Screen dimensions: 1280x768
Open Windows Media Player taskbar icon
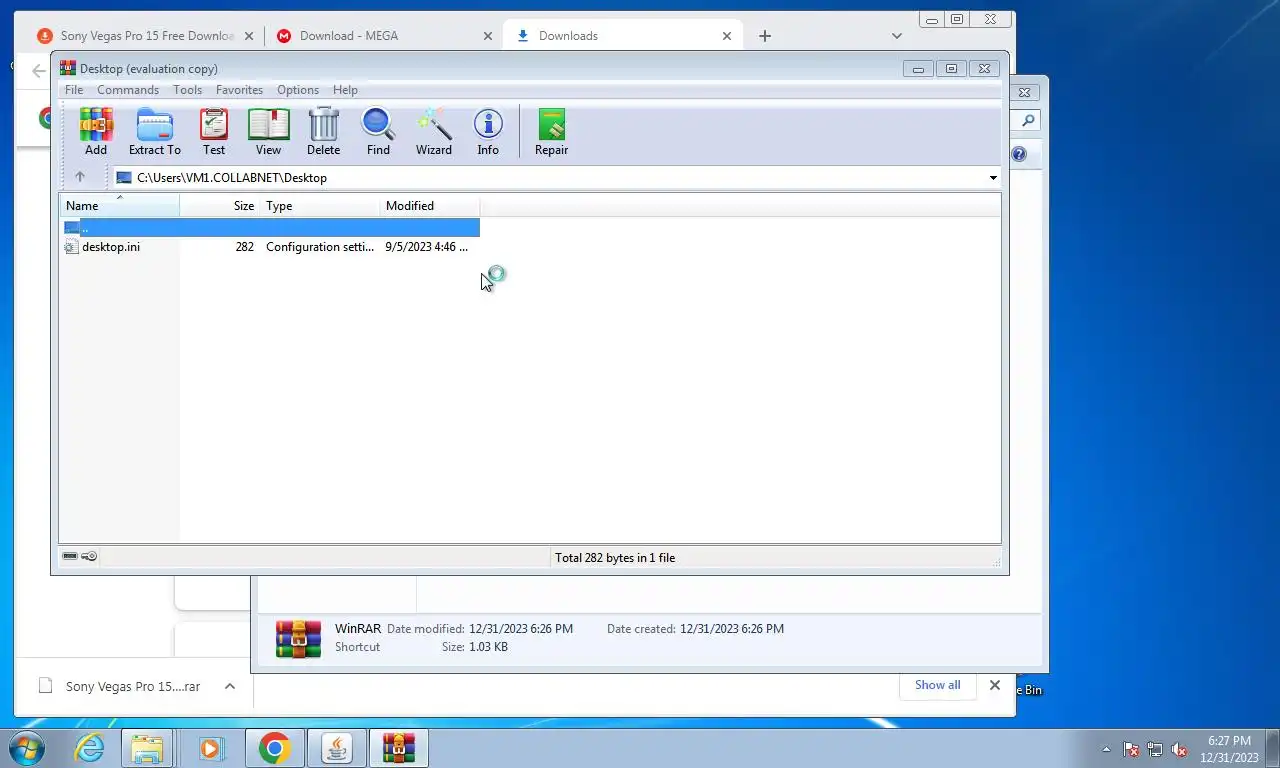point(209,748)
